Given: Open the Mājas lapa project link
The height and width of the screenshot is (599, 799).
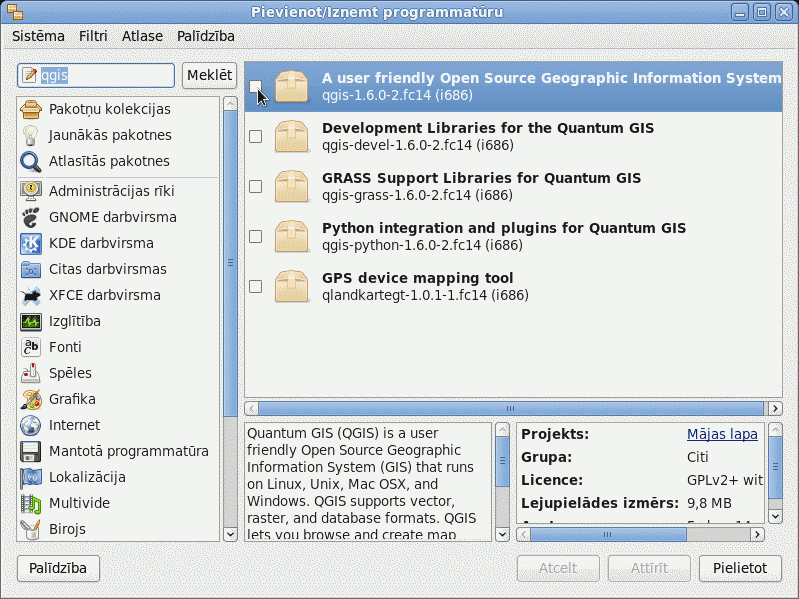Looking at the screenshot, I should (722, 434).
